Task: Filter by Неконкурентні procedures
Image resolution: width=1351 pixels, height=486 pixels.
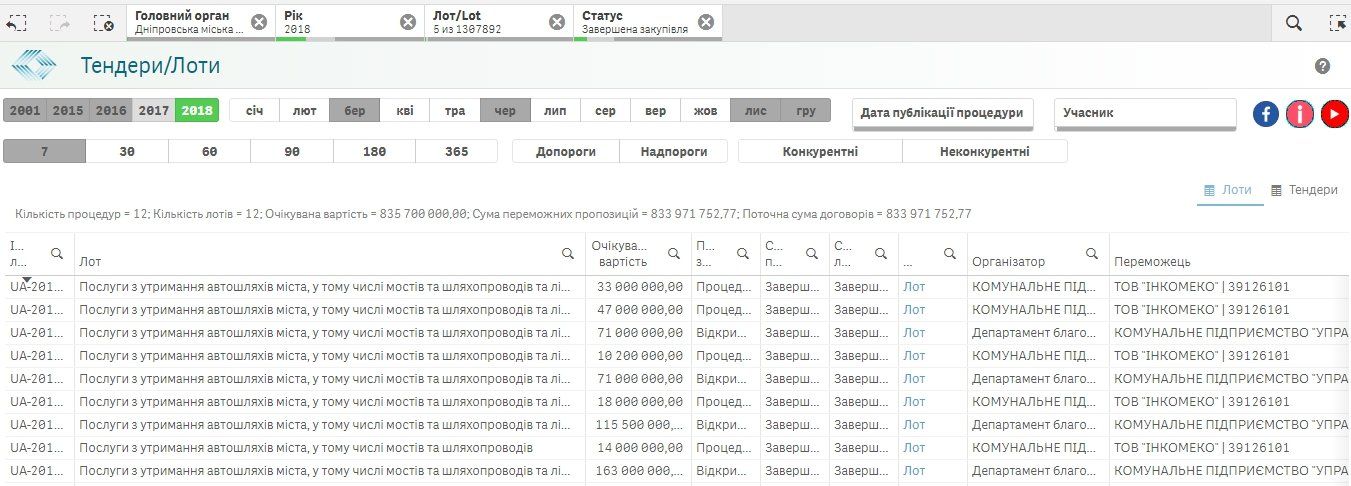Action: coord(985,152)
